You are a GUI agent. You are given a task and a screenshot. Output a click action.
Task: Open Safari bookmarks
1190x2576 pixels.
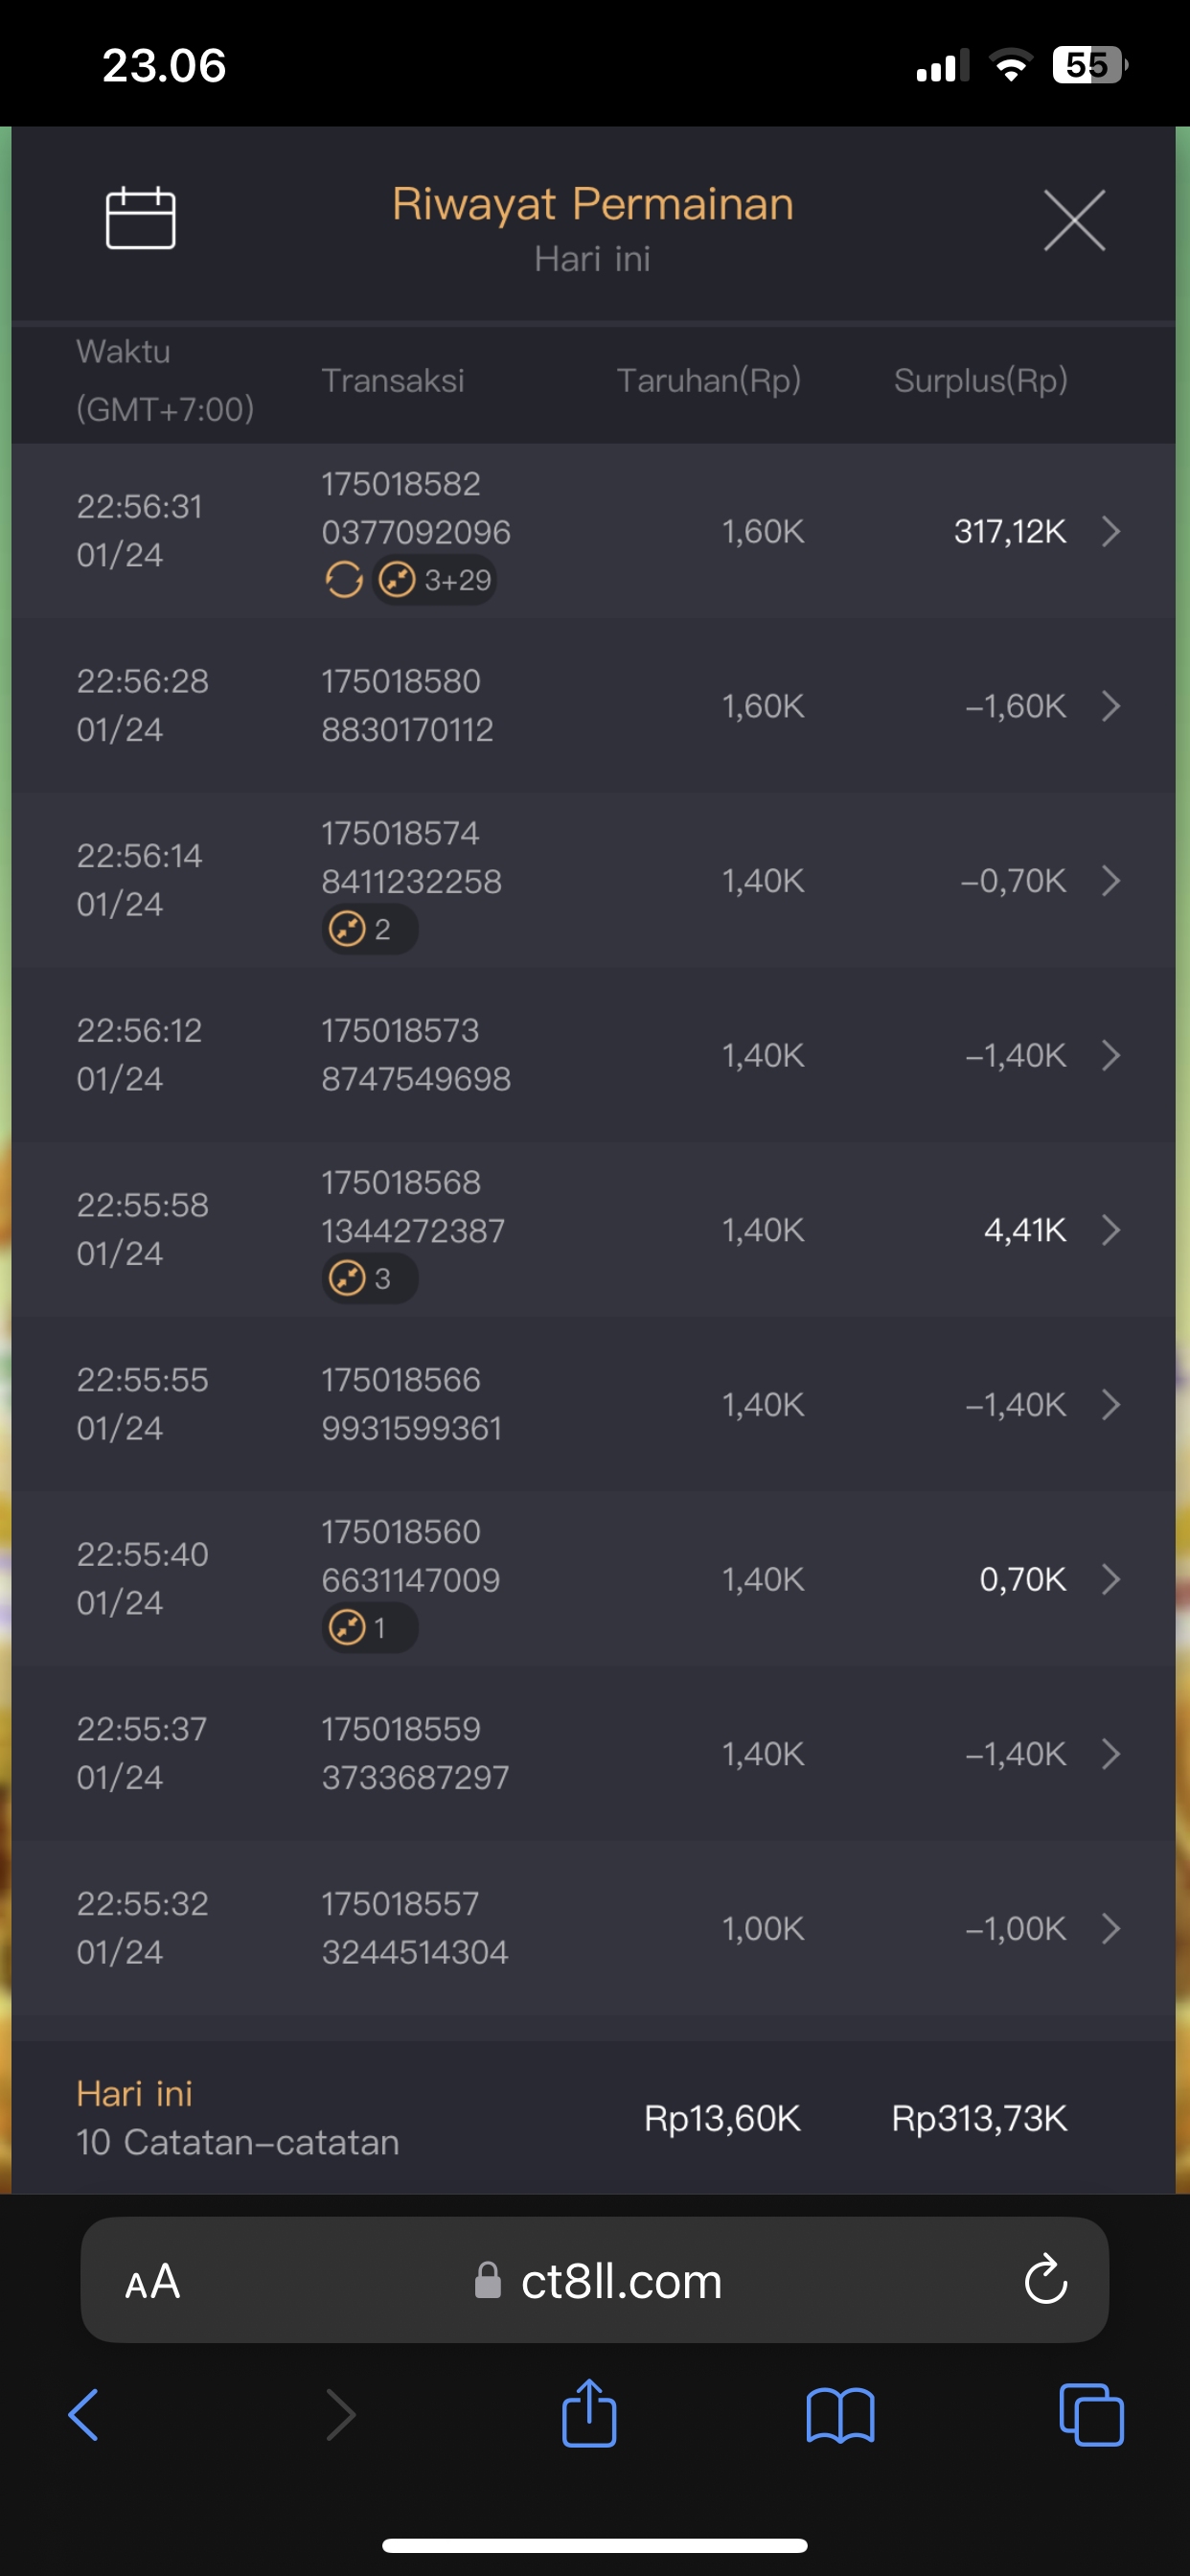[840, 2414]
